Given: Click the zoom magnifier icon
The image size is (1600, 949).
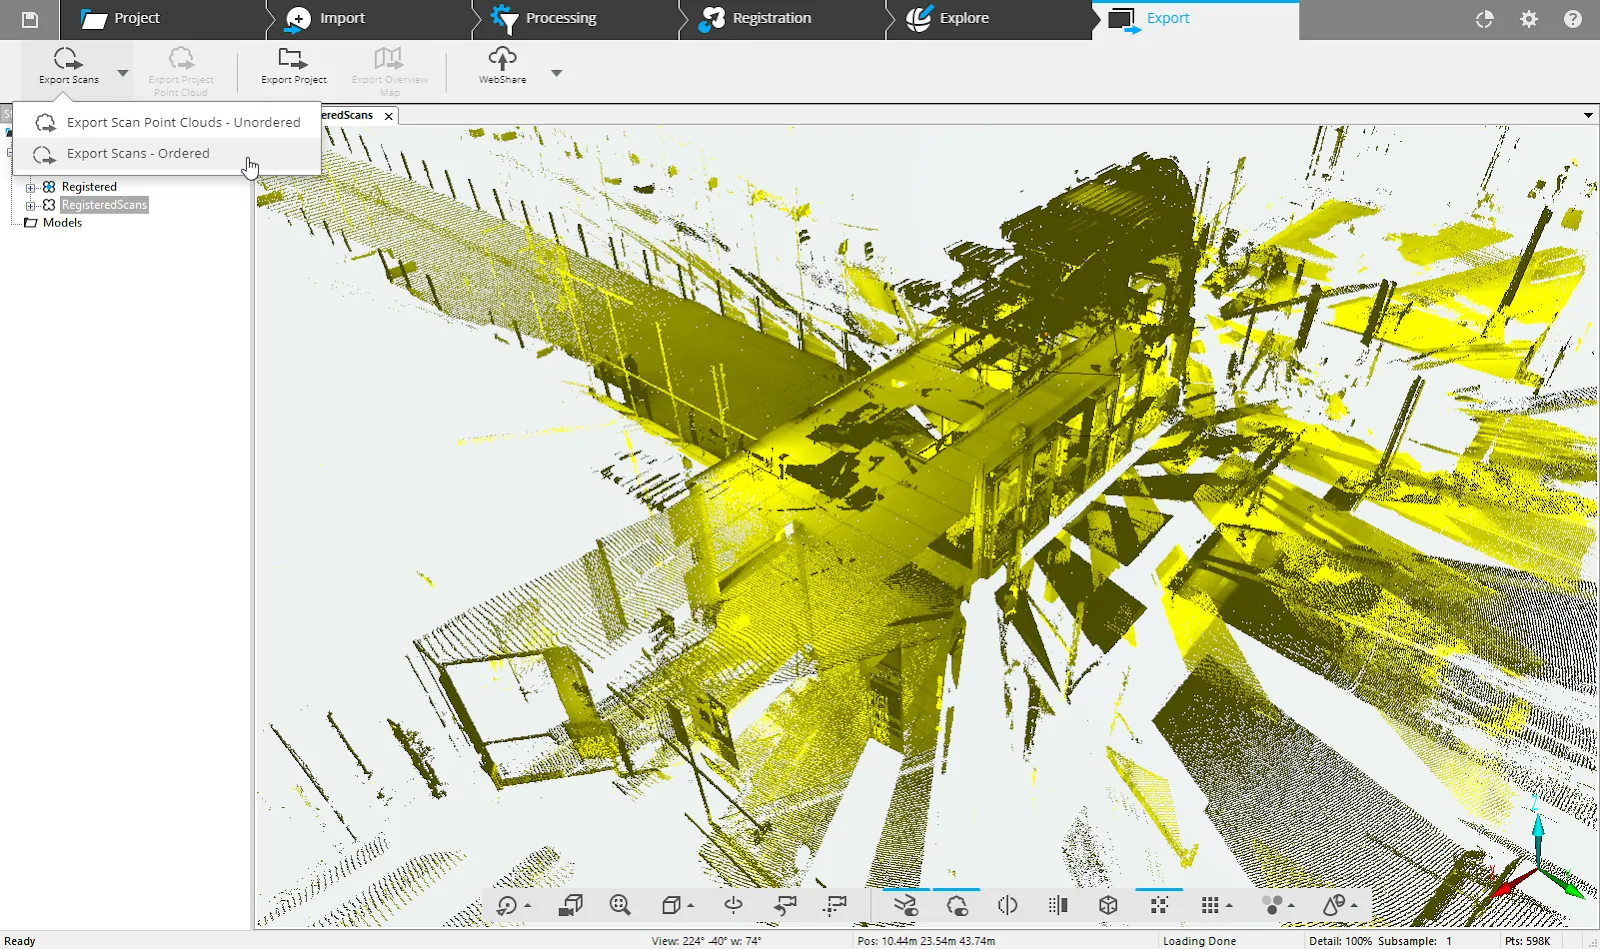Looking at the screenshot, I should tap(620, 905).
